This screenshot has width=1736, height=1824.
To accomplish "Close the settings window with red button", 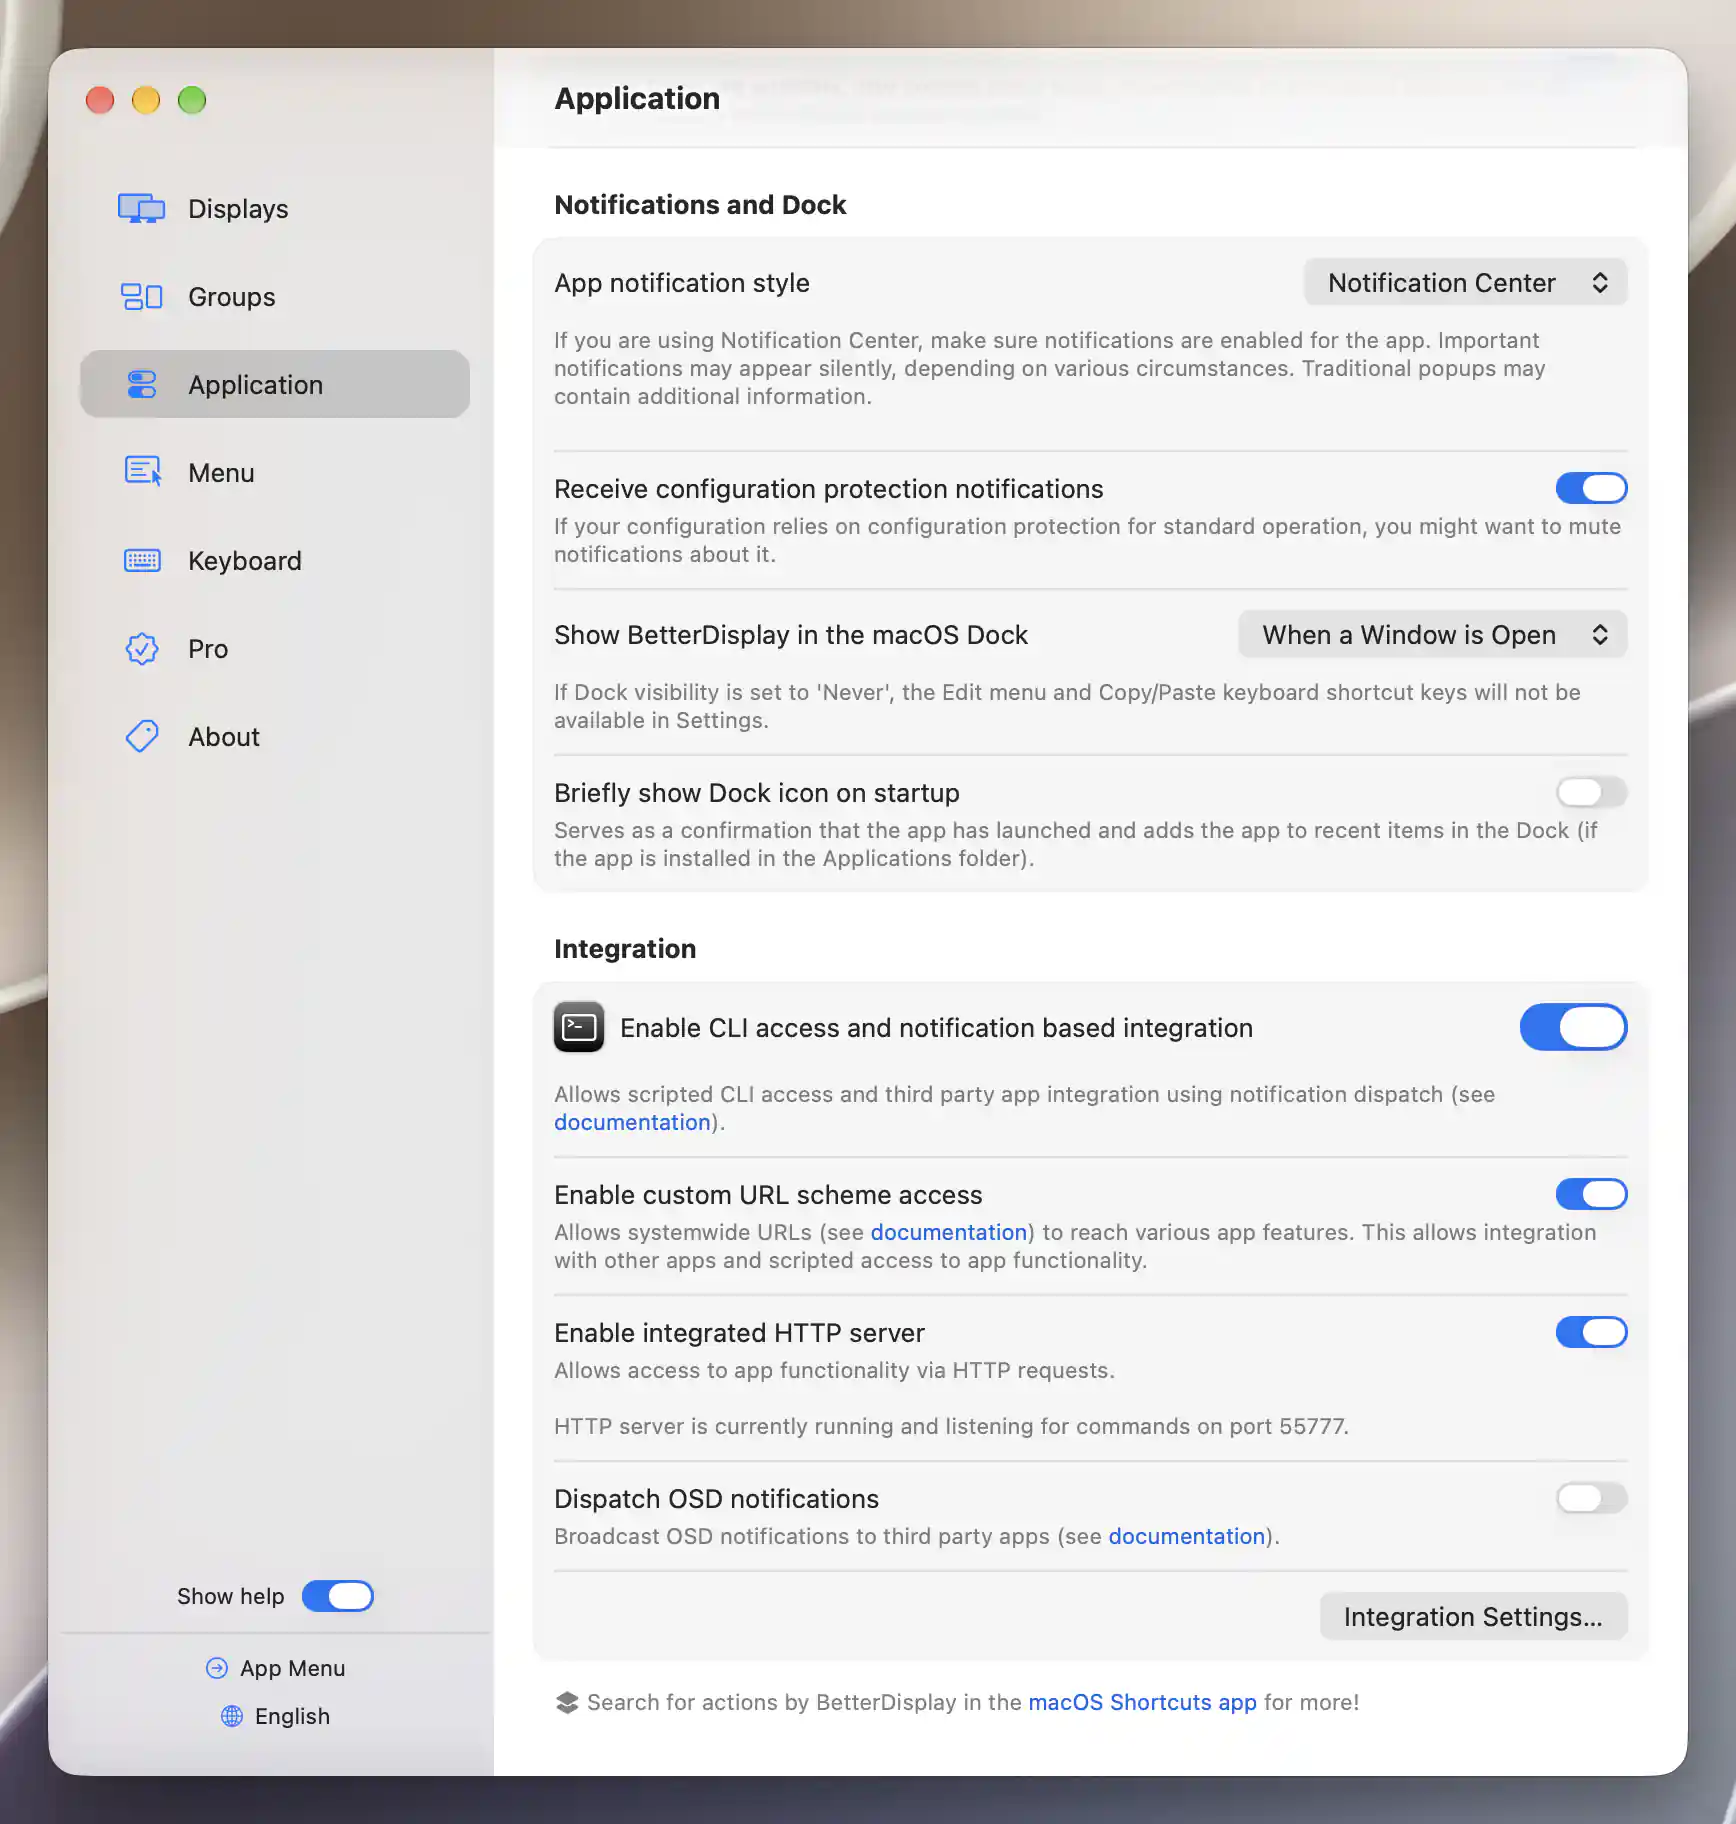I will pos(100,100).
